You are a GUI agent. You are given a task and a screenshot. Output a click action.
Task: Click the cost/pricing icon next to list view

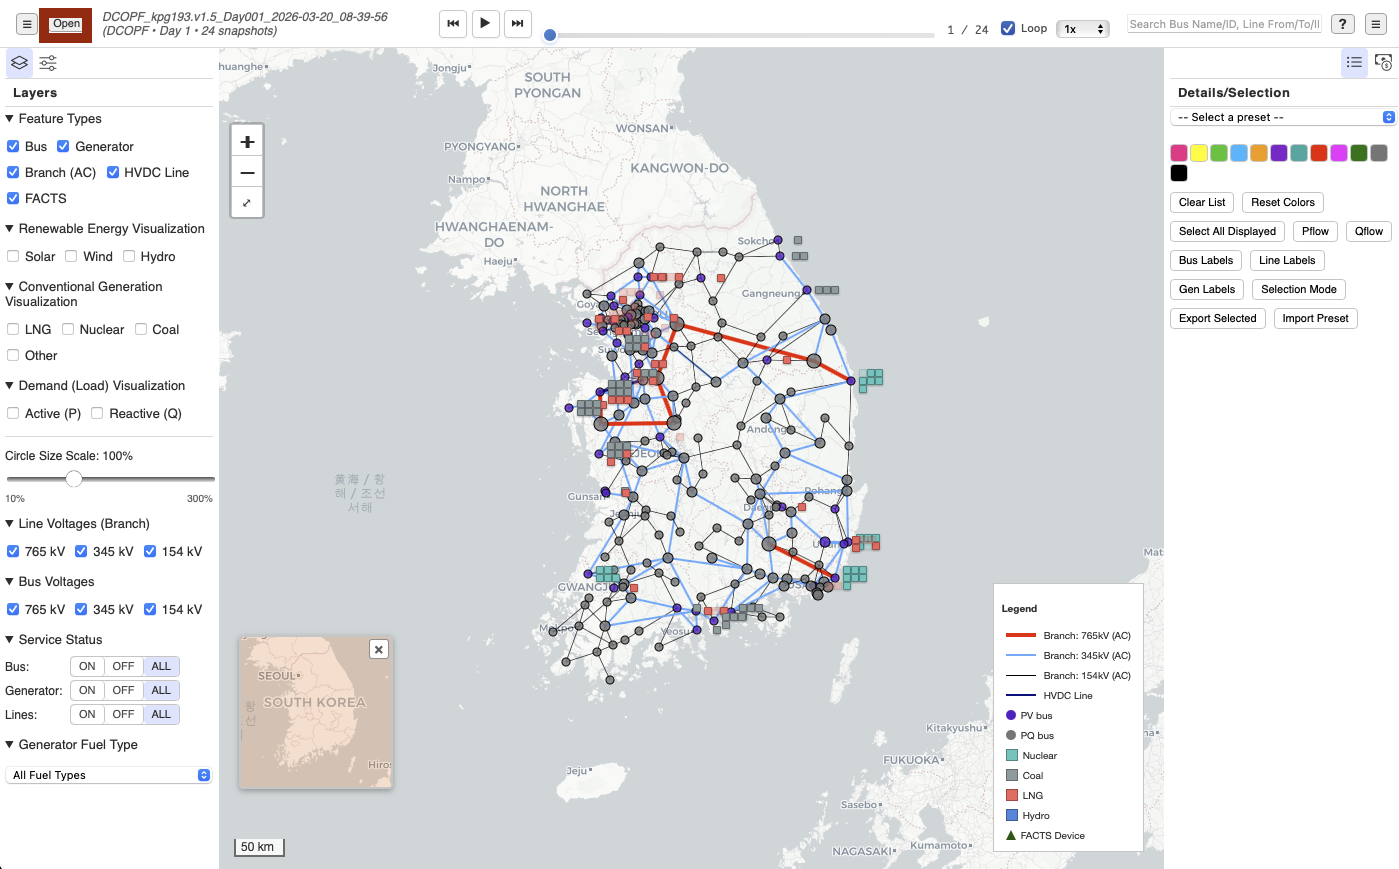tap(1382, 62)
